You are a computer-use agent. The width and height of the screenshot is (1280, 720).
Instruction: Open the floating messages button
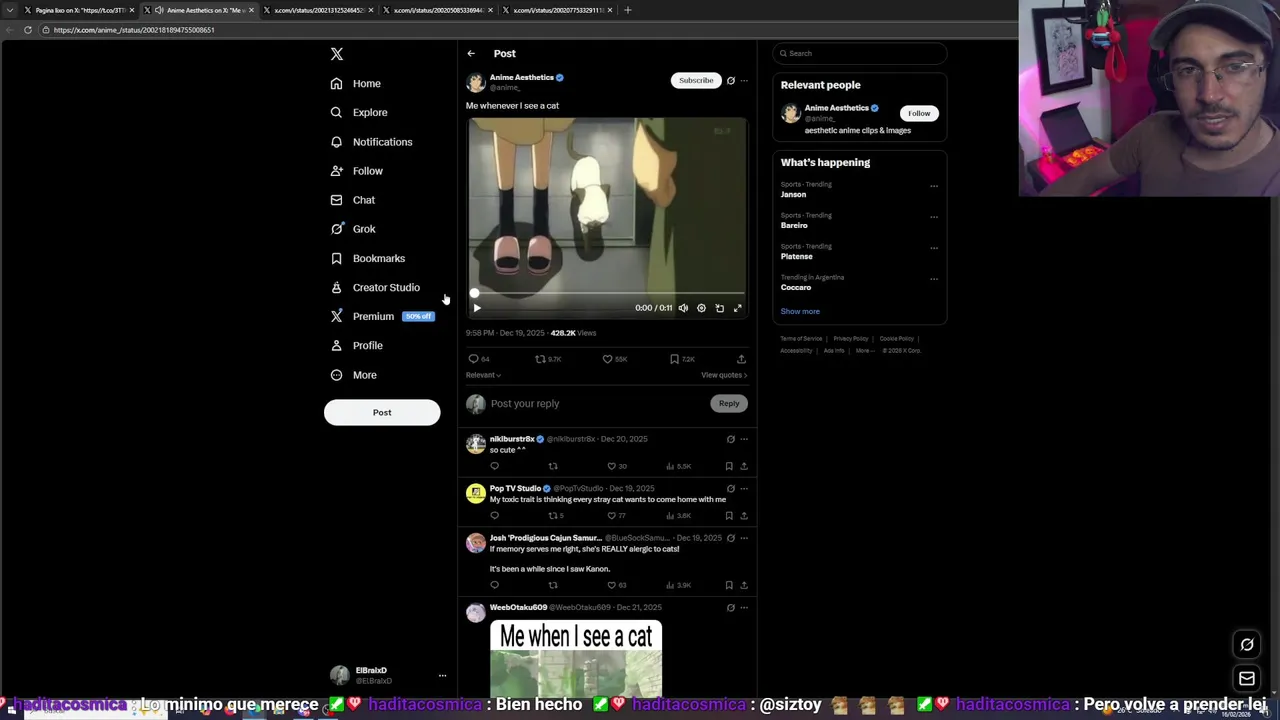point(1247,680)
